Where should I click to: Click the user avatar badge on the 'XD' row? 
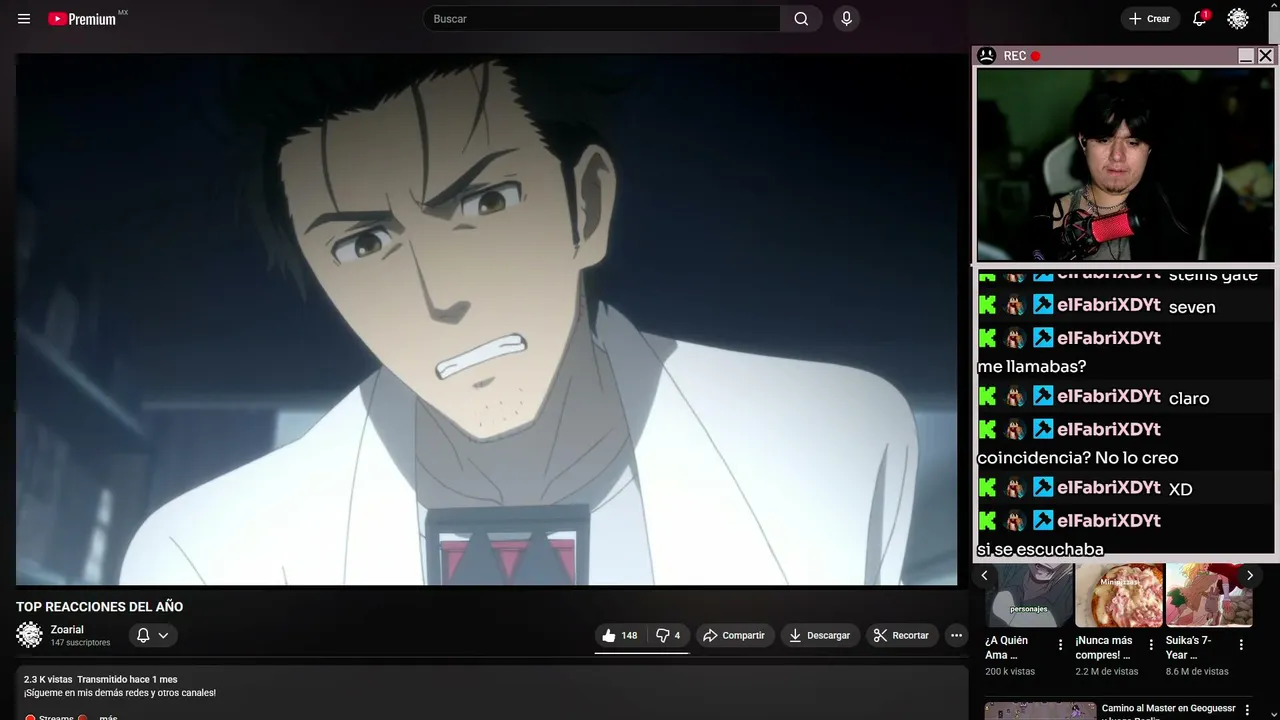click(1015, 488)
